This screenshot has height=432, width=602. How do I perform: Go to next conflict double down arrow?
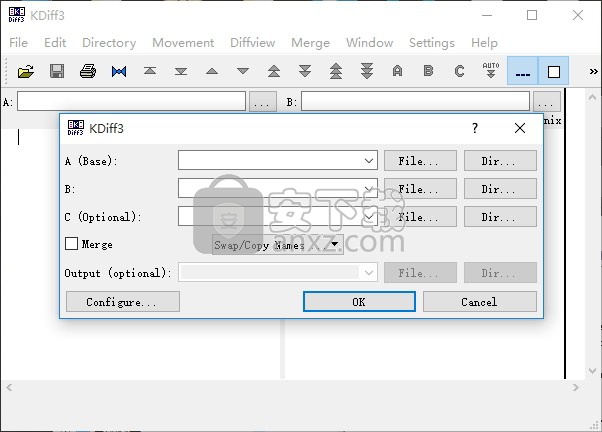[x=305, y=71]
